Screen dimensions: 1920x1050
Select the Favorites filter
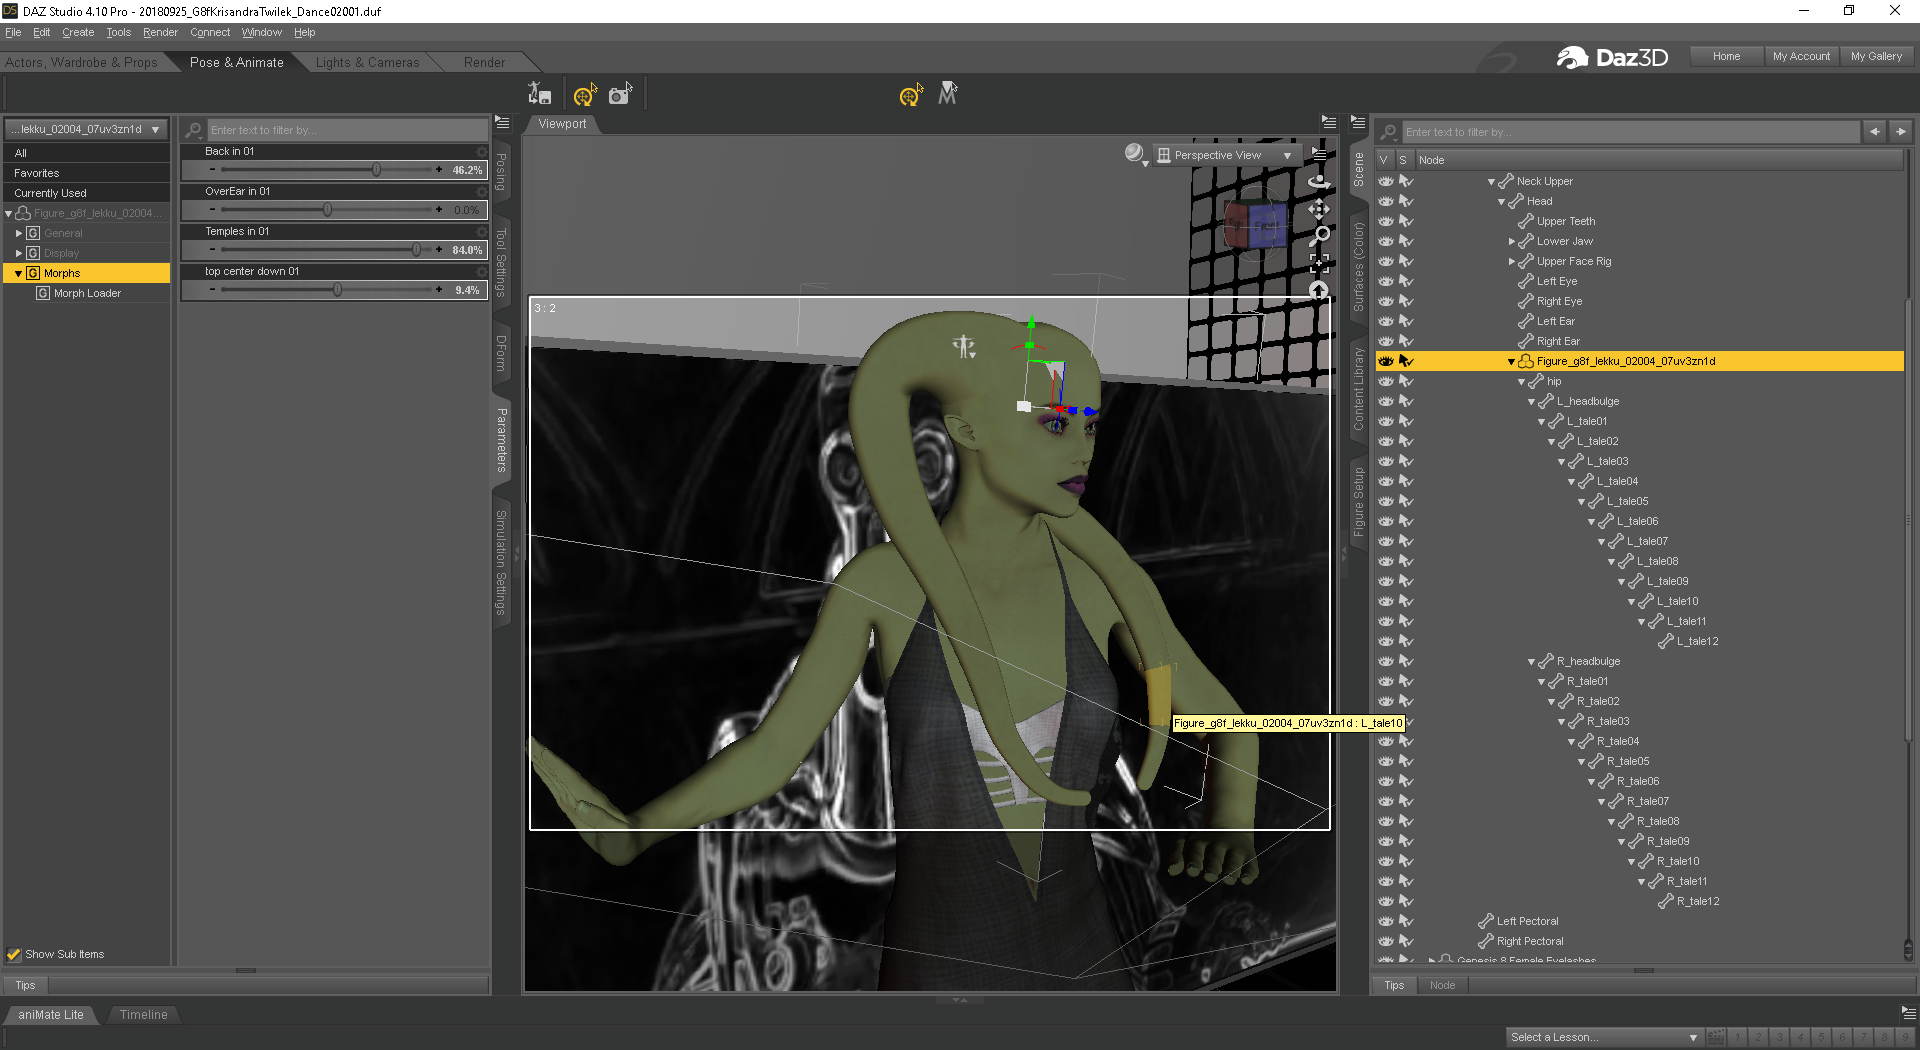[87, 173]
